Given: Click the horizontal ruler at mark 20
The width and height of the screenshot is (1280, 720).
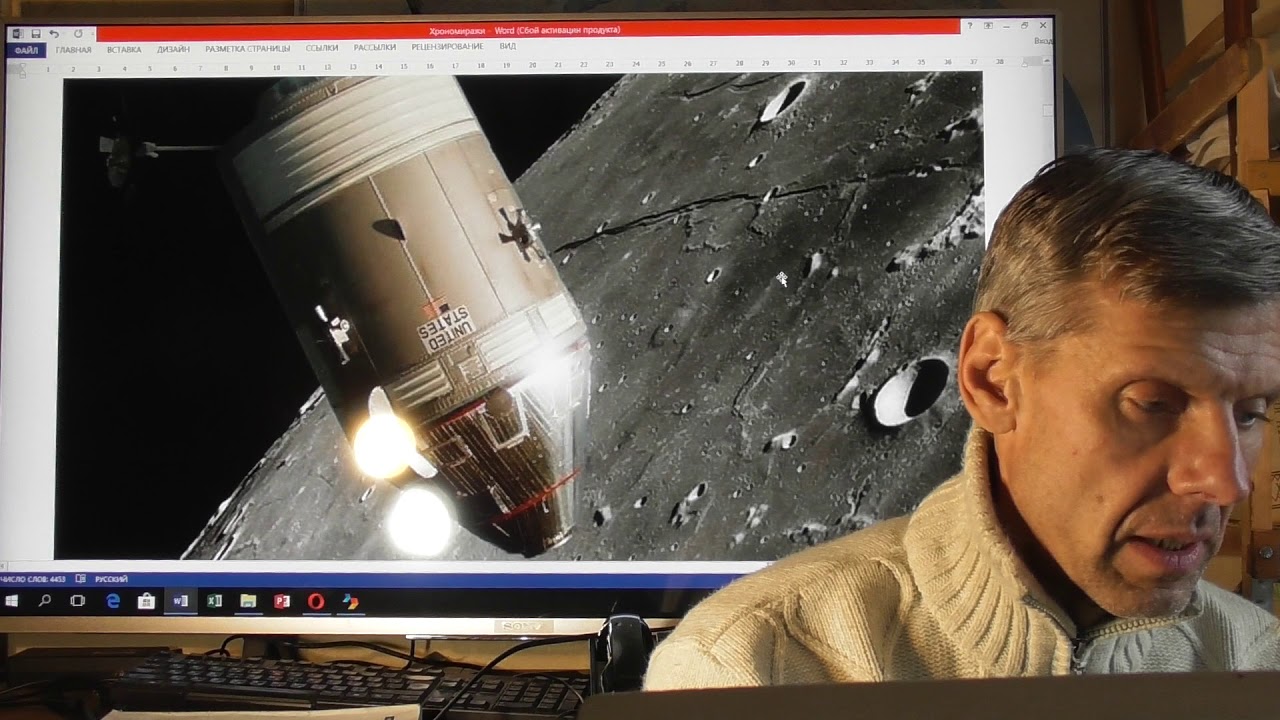Looking at the screenshot, I should 534,64.
